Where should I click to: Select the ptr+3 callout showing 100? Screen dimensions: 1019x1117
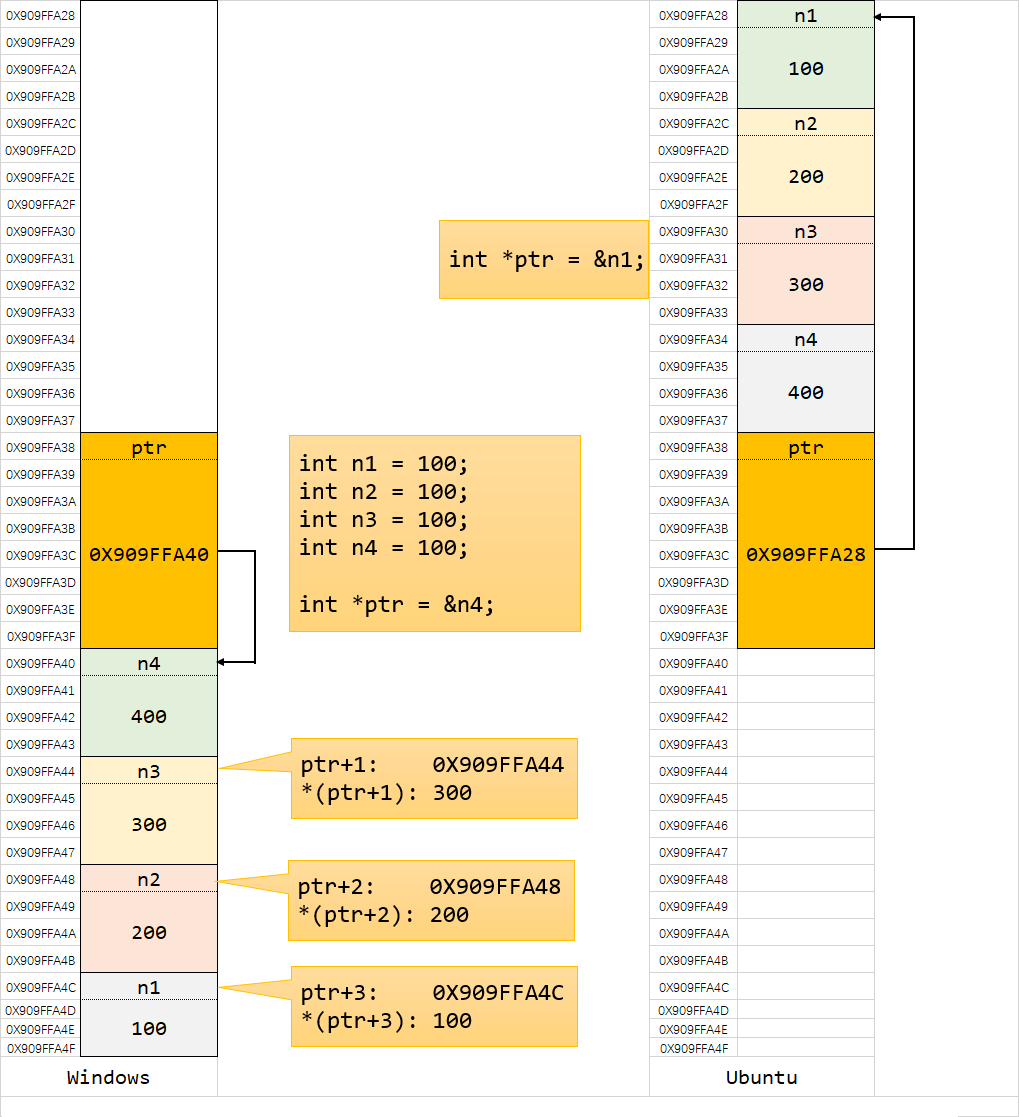point(433,1006)
